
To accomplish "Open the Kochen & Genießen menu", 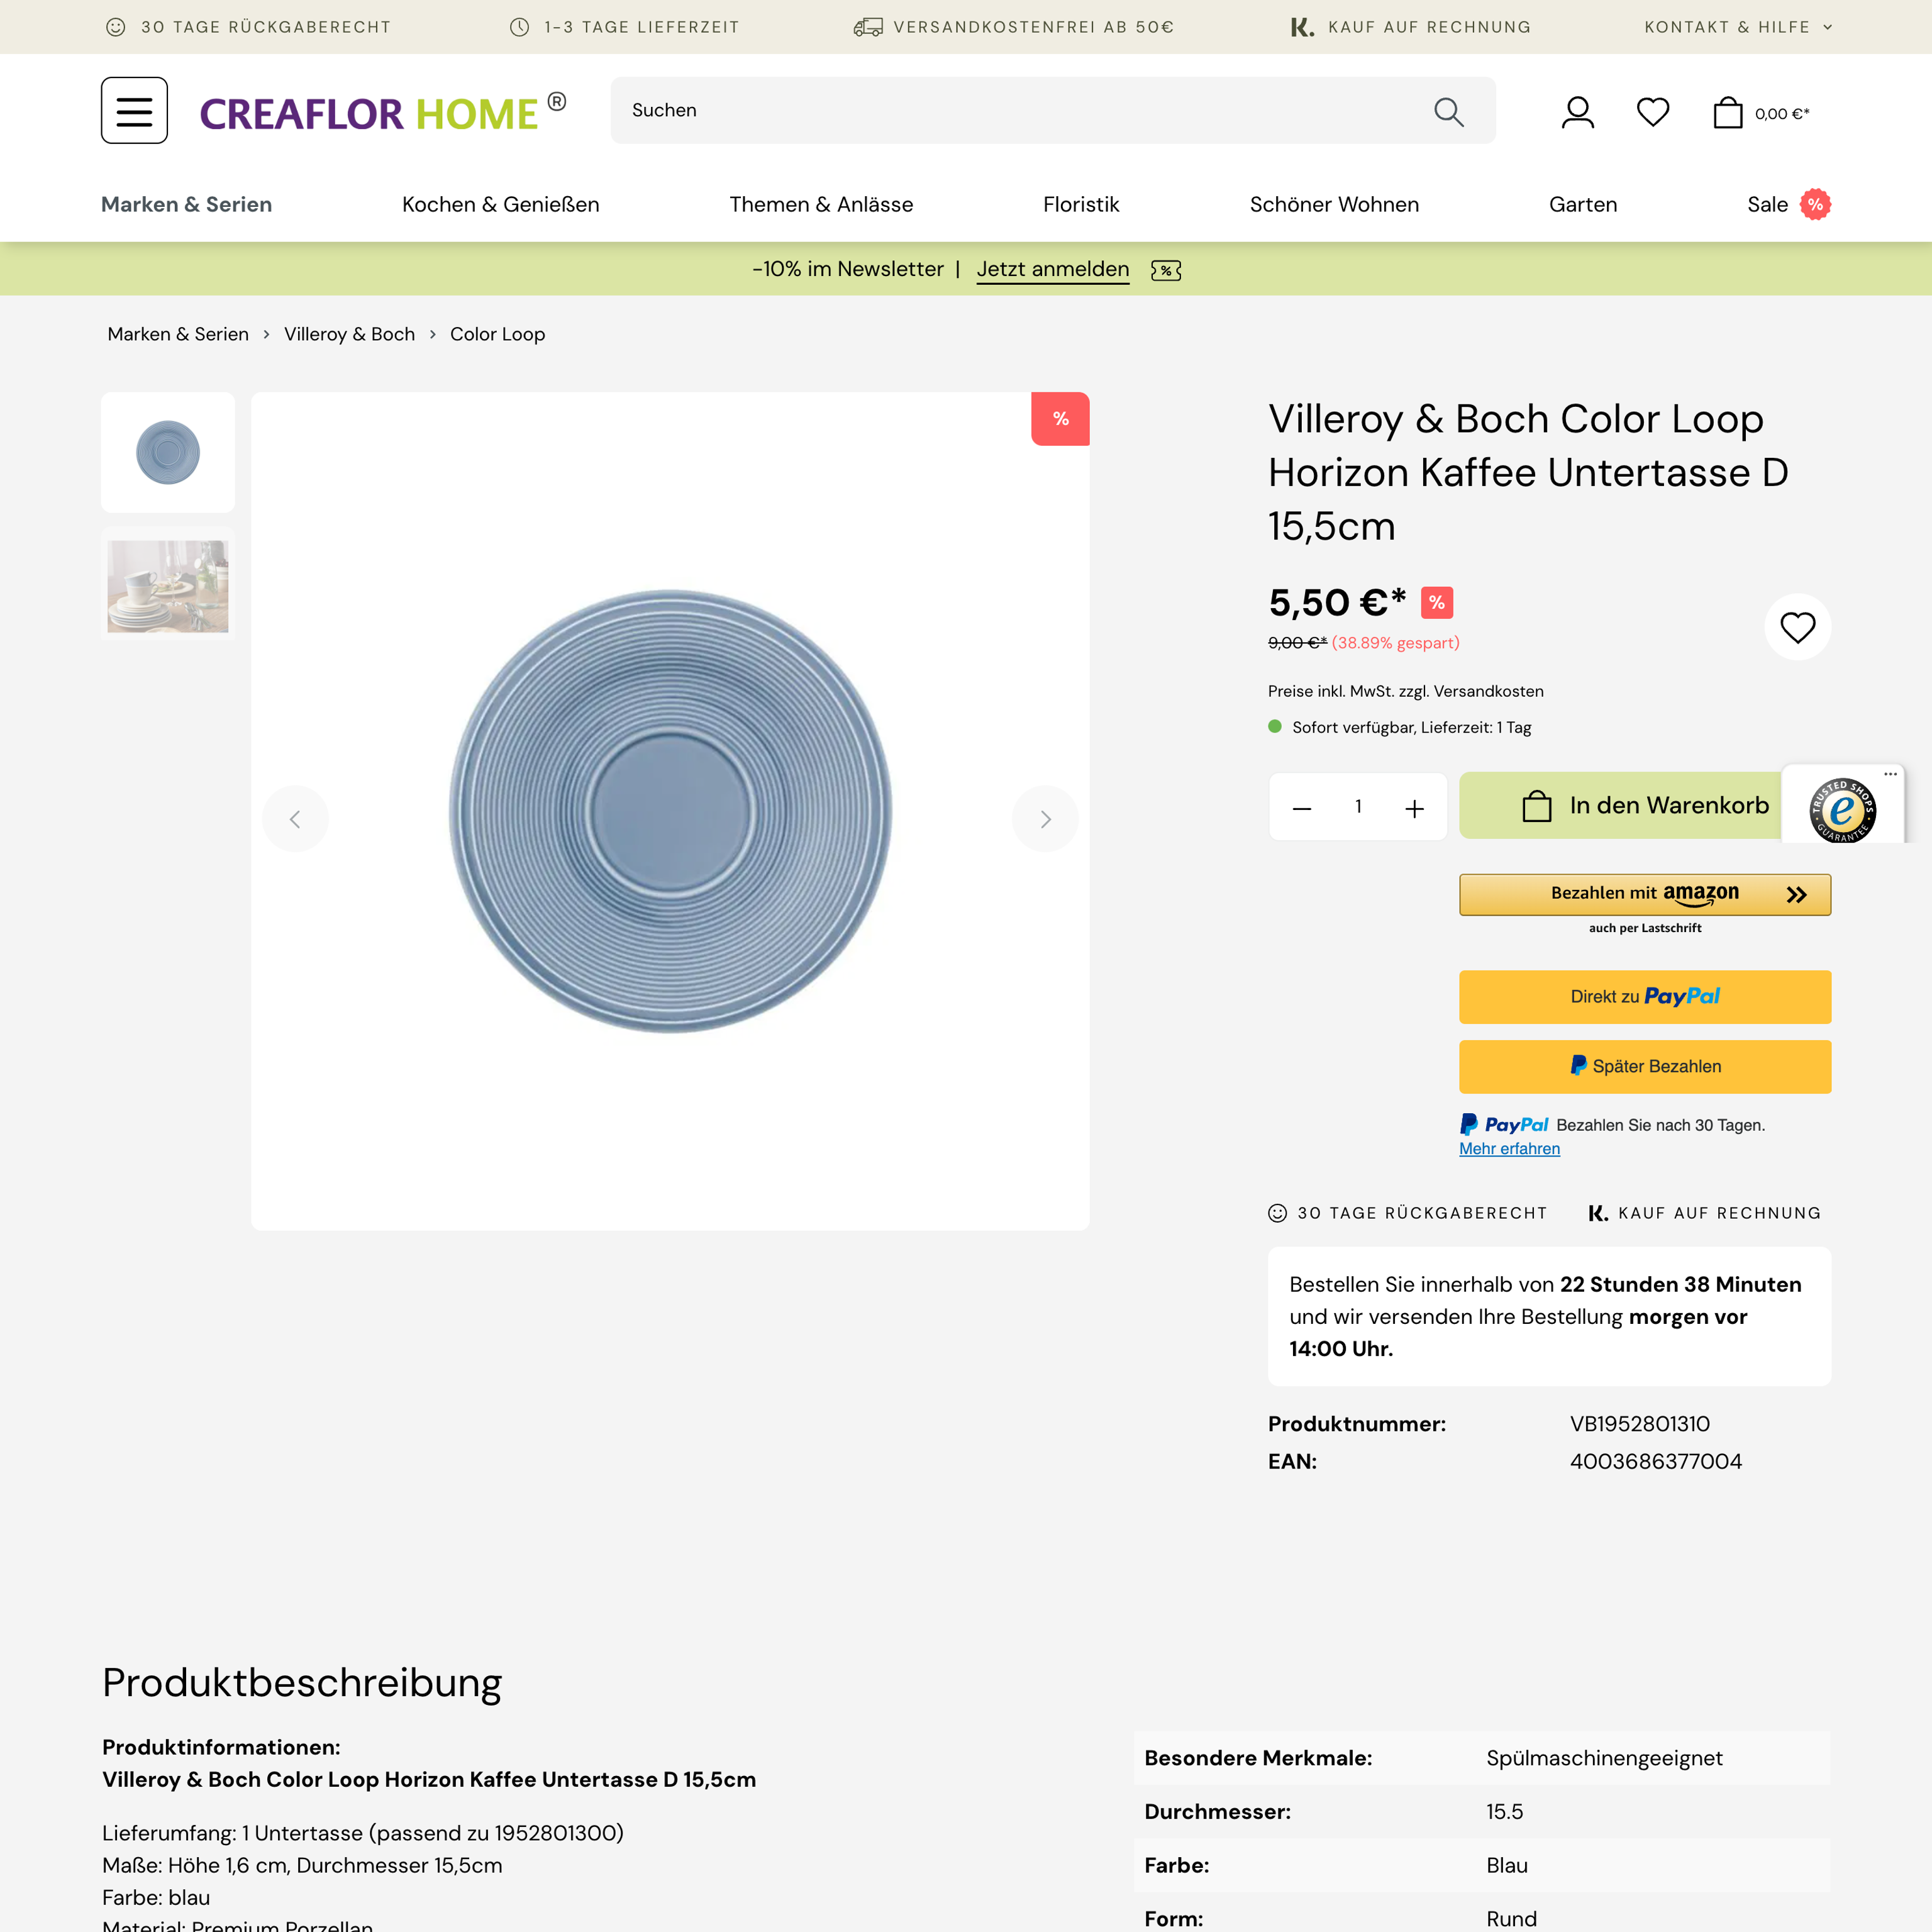I will pos(500,204).
